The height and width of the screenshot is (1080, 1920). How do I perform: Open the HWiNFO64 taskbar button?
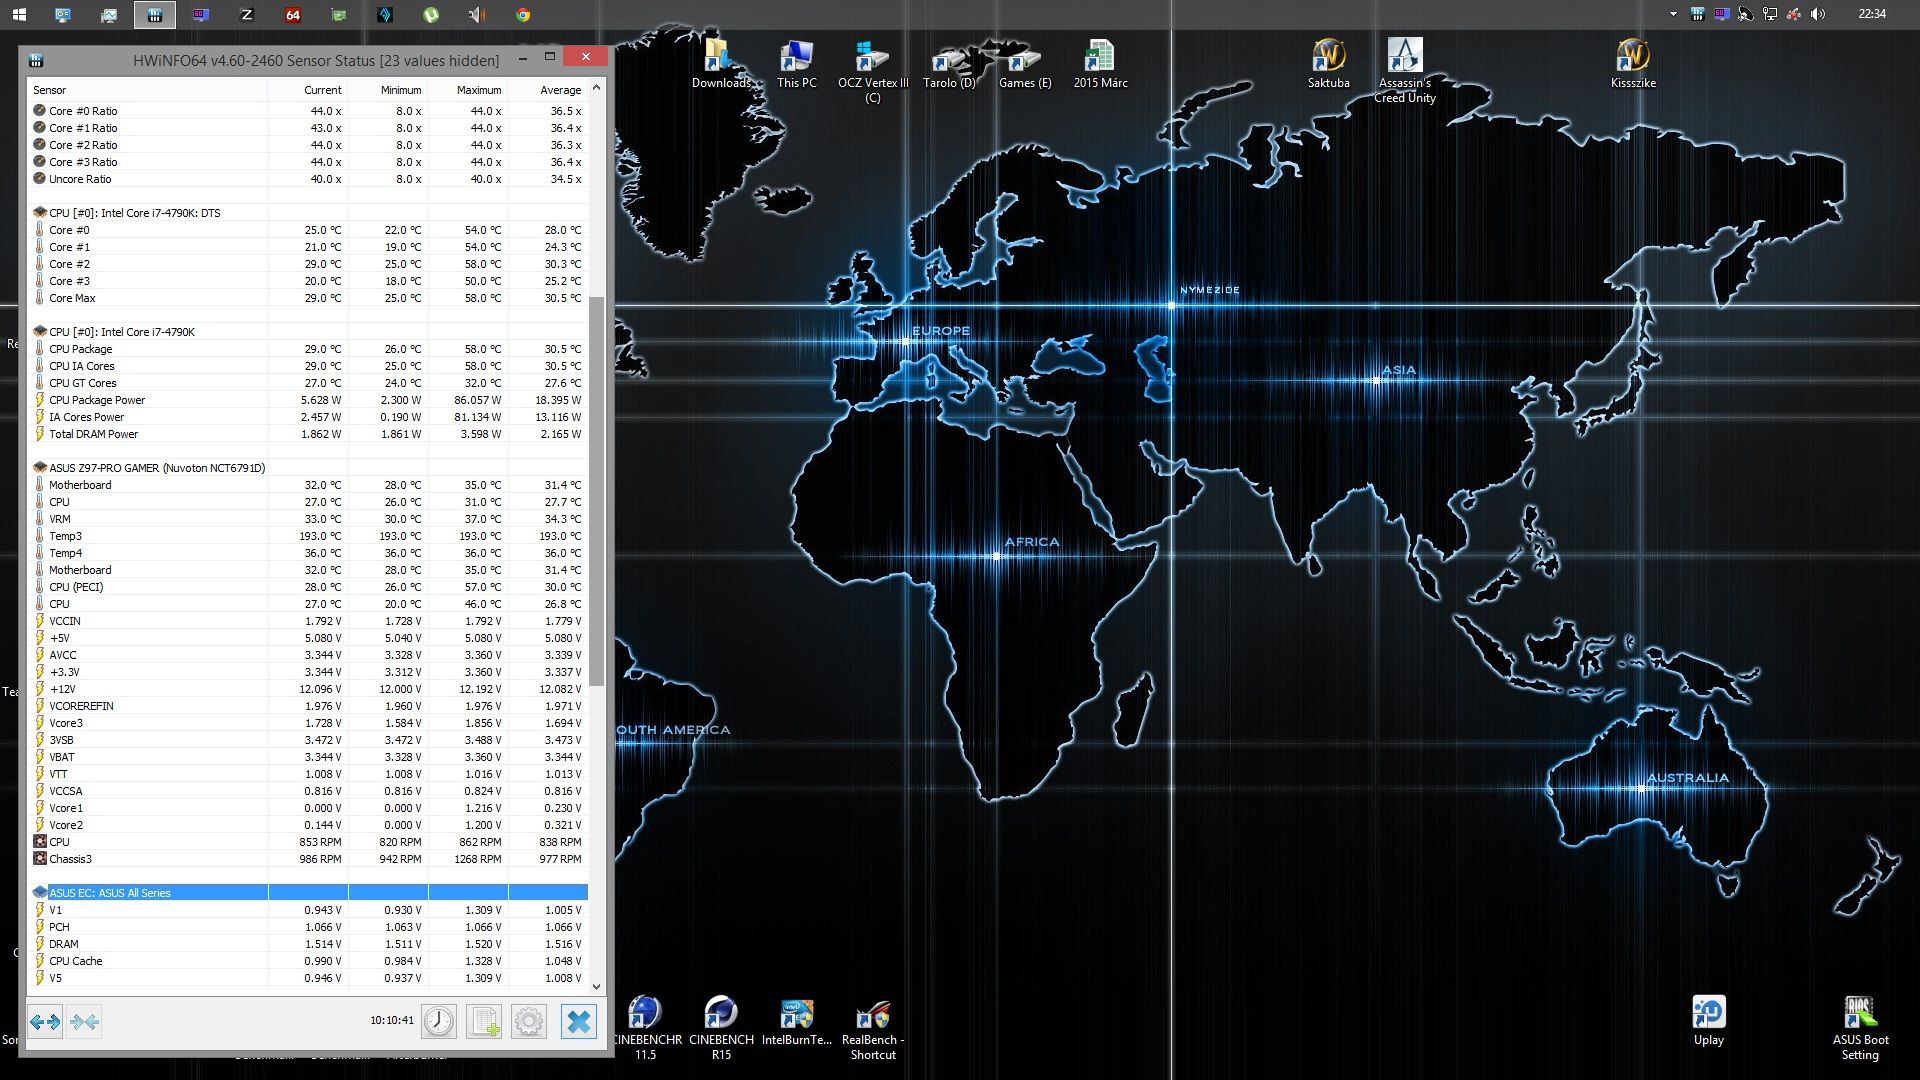tap(154, 14)
